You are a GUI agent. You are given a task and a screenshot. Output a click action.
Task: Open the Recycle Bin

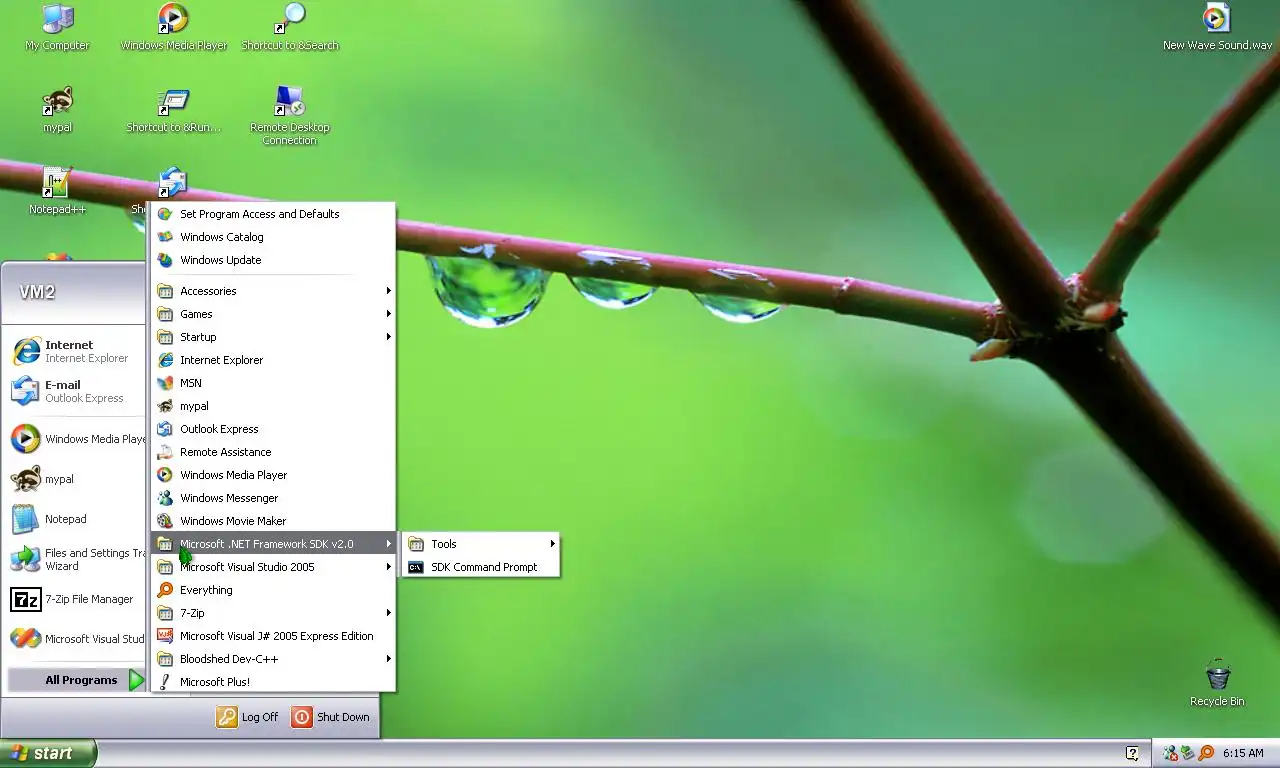[x=1217, y=675]
